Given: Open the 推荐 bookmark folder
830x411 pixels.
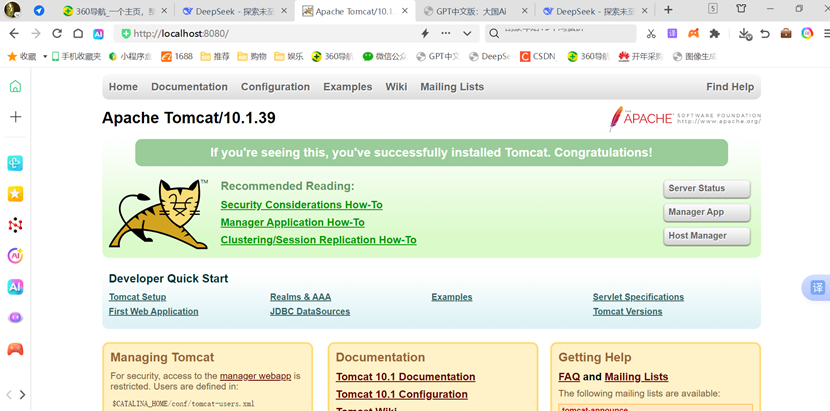Looking at the screenshot, I should [215, 56].
